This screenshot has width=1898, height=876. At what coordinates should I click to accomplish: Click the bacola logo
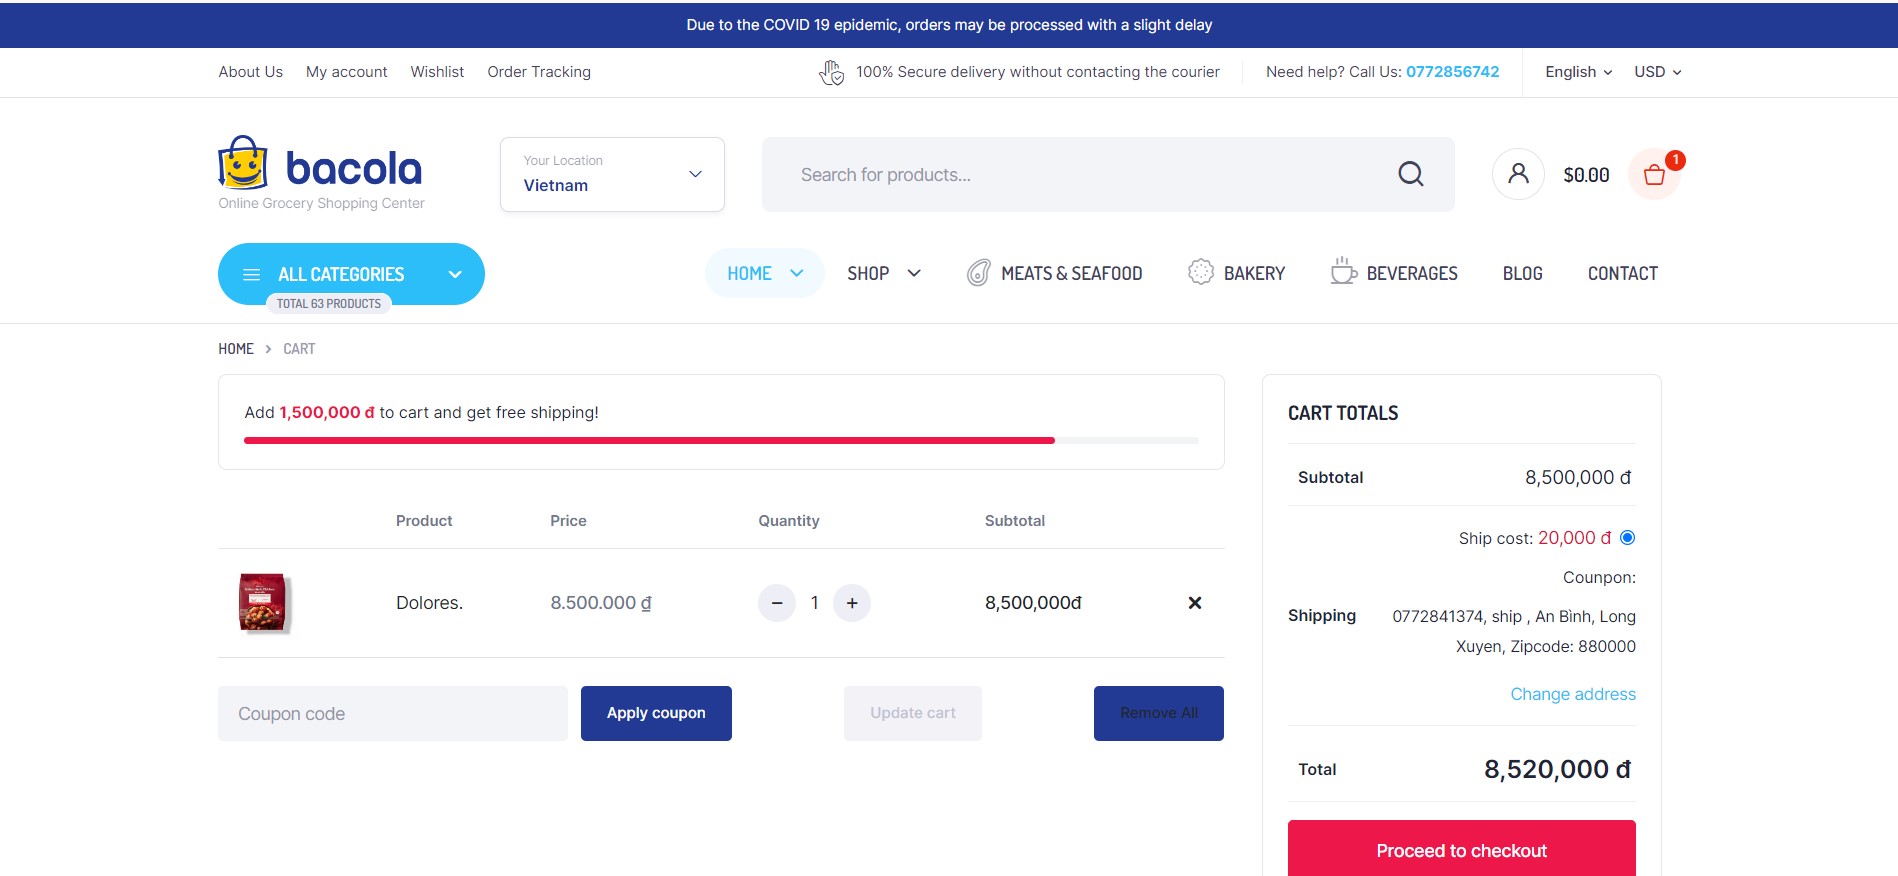point(320,168)
